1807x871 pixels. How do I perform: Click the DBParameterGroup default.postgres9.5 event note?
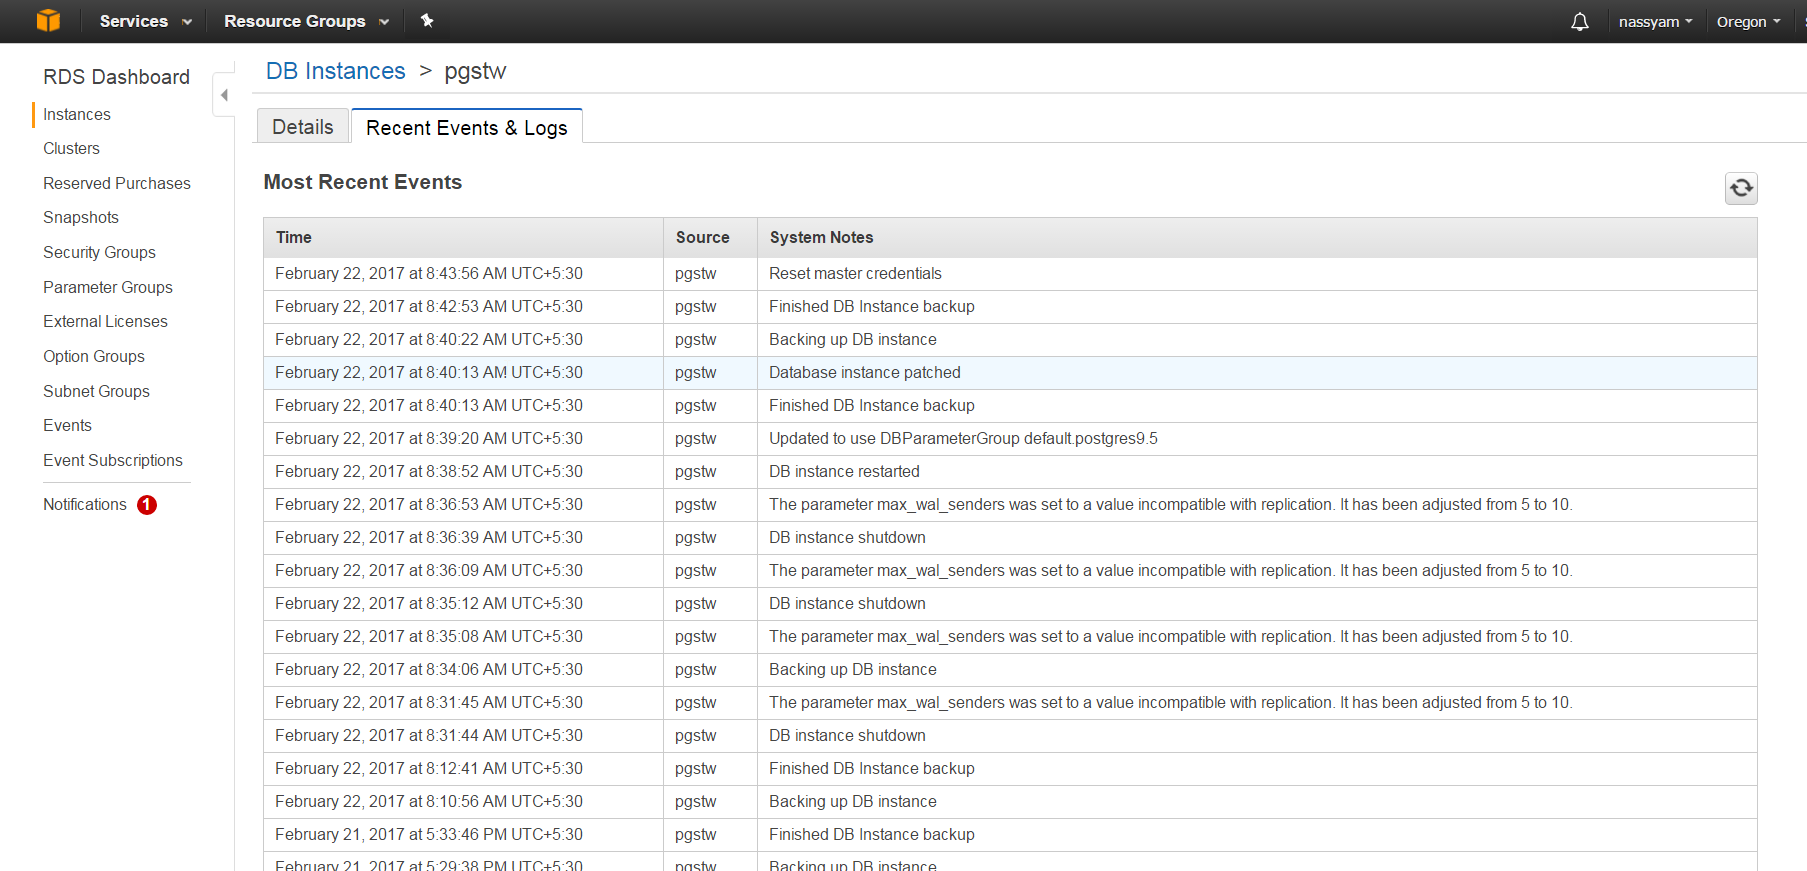(x=963, y=438)
